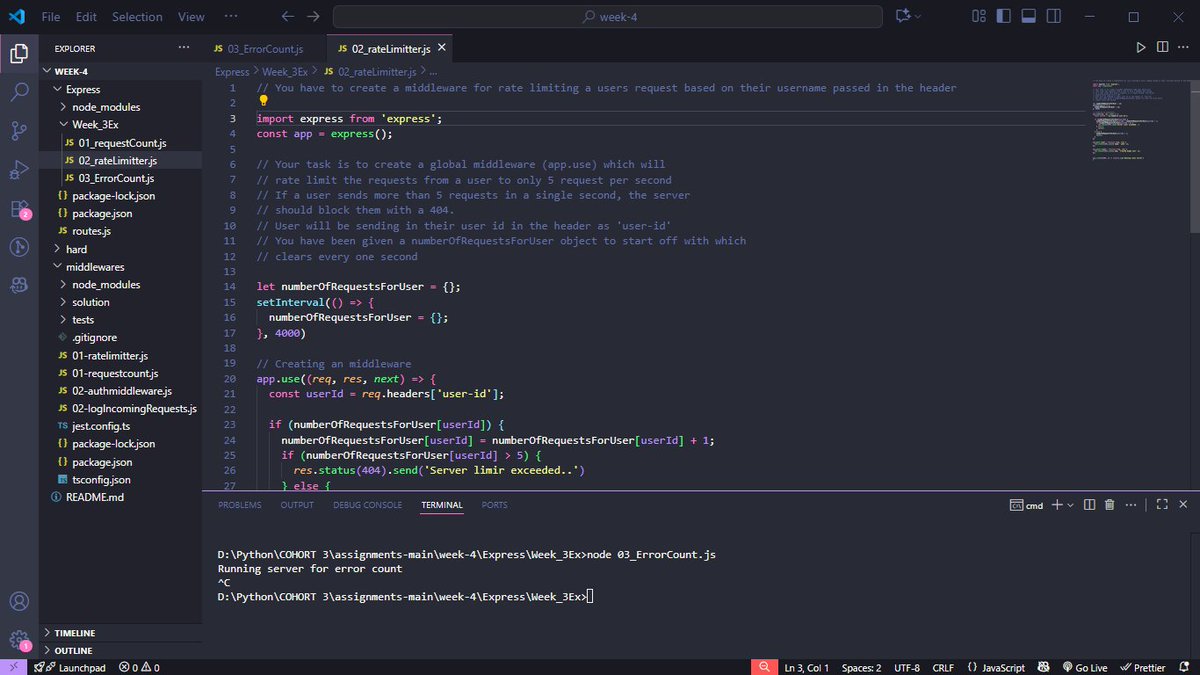Open the launch profile dropdown next to plus
The image size is (1200, 675).
[x=1070, y=505]
